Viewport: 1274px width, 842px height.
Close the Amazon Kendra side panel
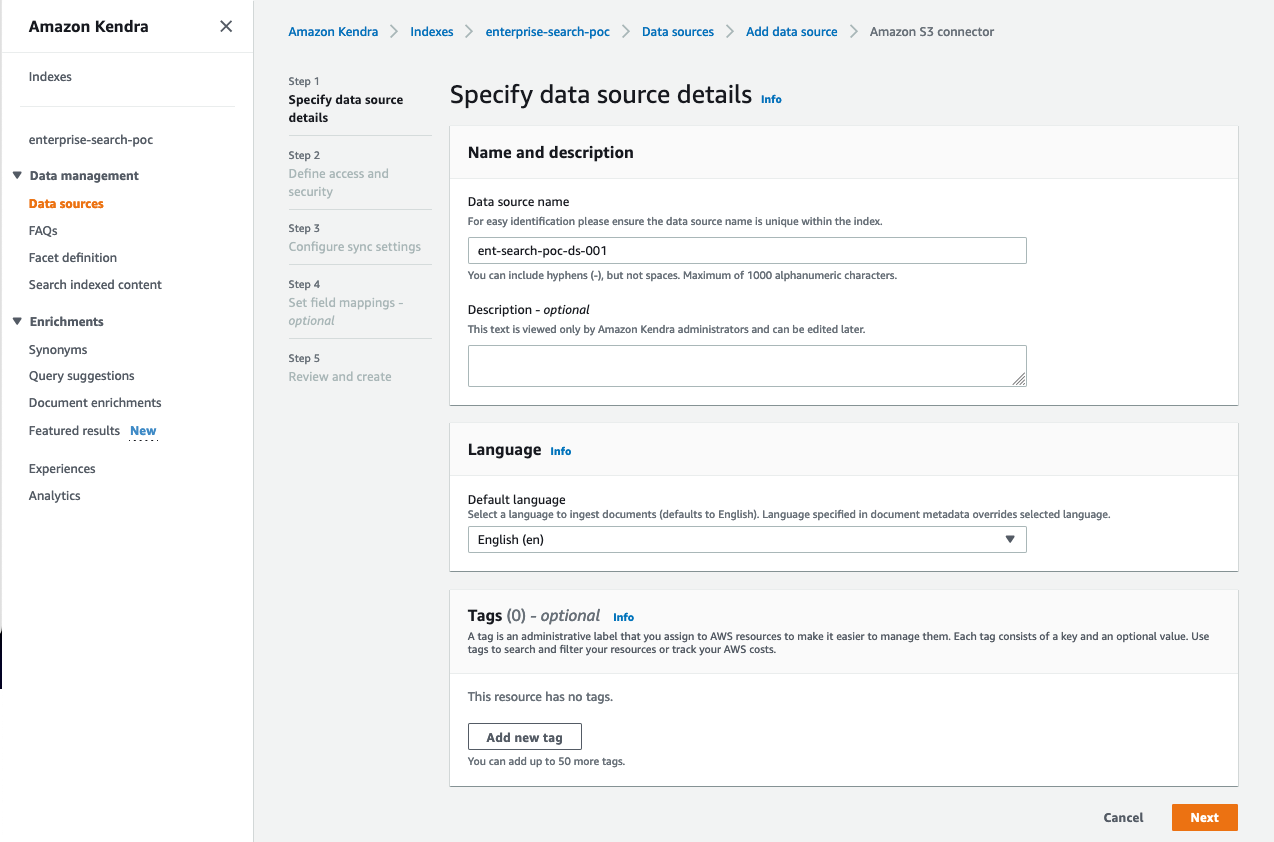(226, 27)
